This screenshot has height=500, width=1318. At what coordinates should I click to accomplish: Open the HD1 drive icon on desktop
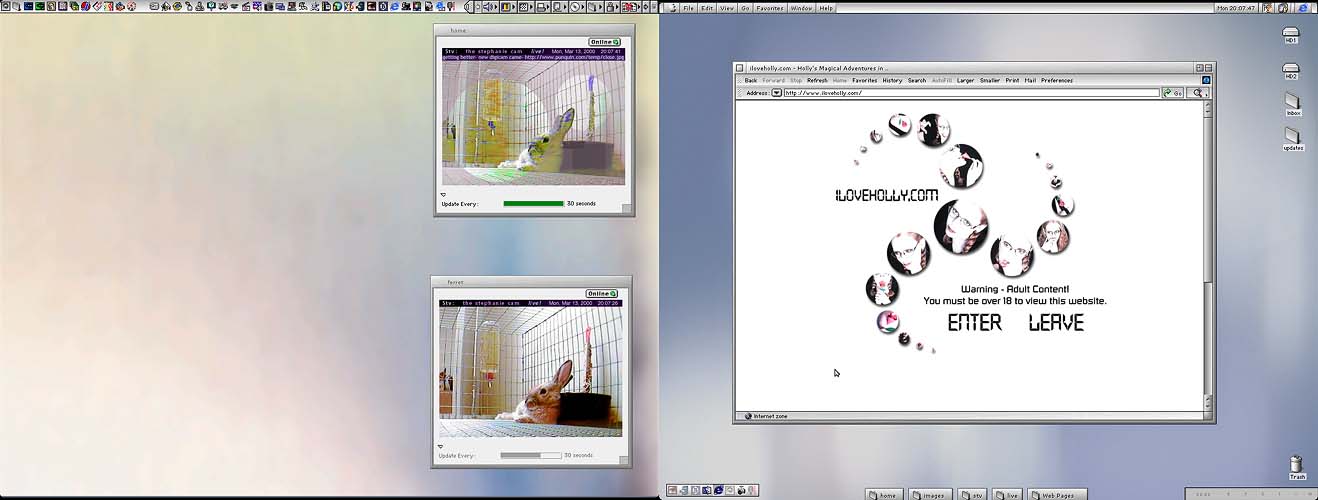coord(1291,34)
